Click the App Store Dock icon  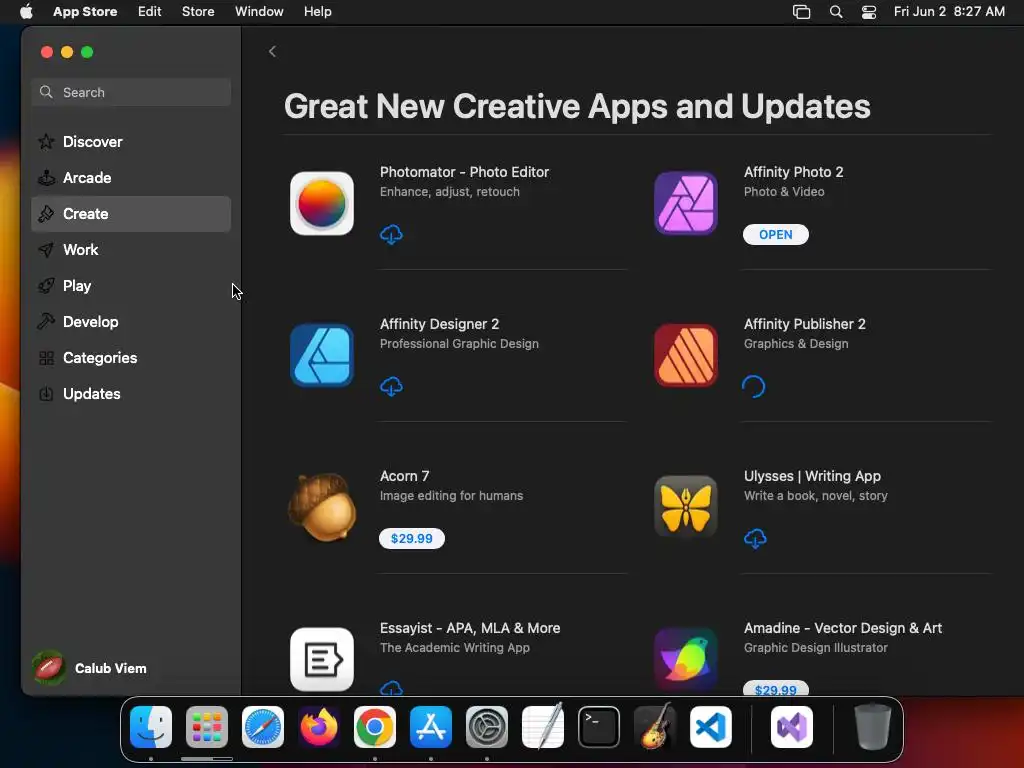[x=431, y=727]
